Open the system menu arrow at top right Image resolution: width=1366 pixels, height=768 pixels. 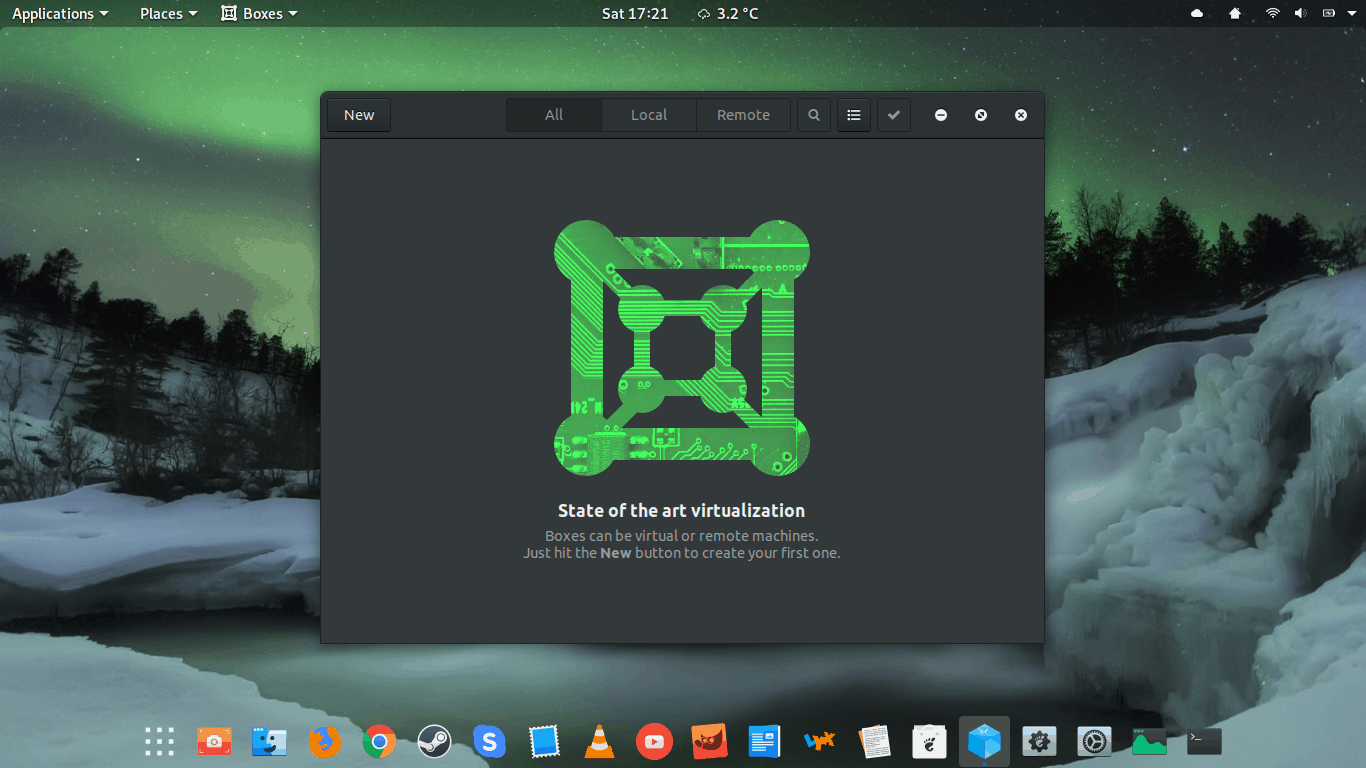1352,14
